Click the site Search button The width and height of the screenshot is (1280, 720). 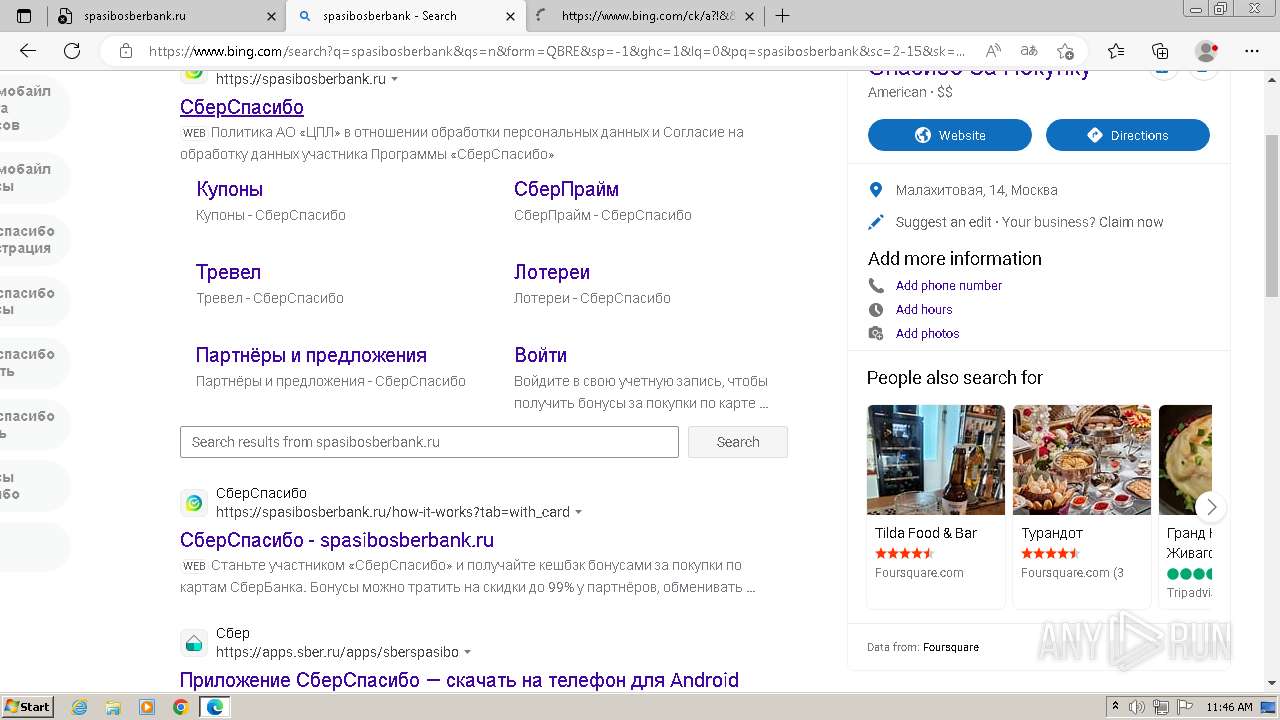[738, 442]
